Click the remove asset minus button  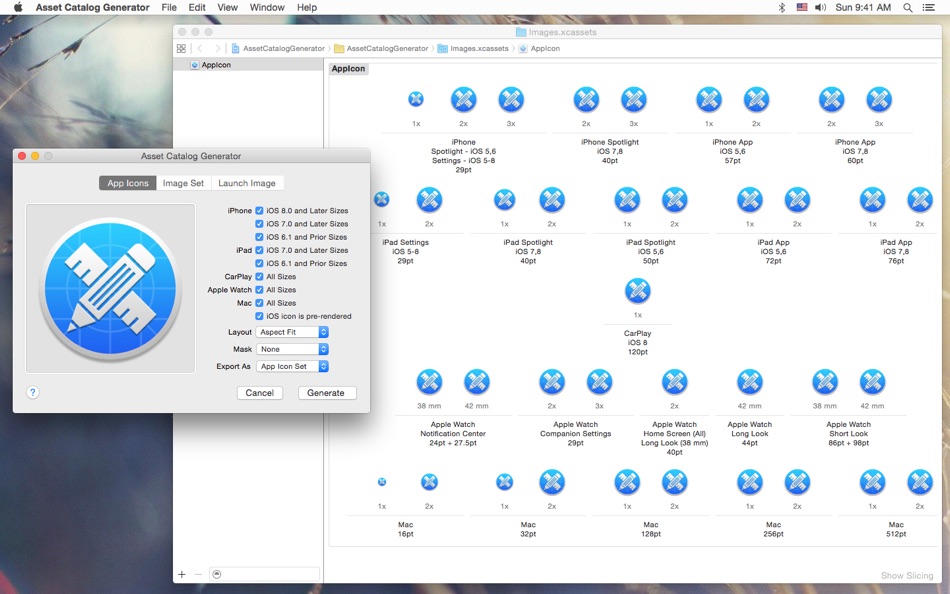click(x=198, y=574)
